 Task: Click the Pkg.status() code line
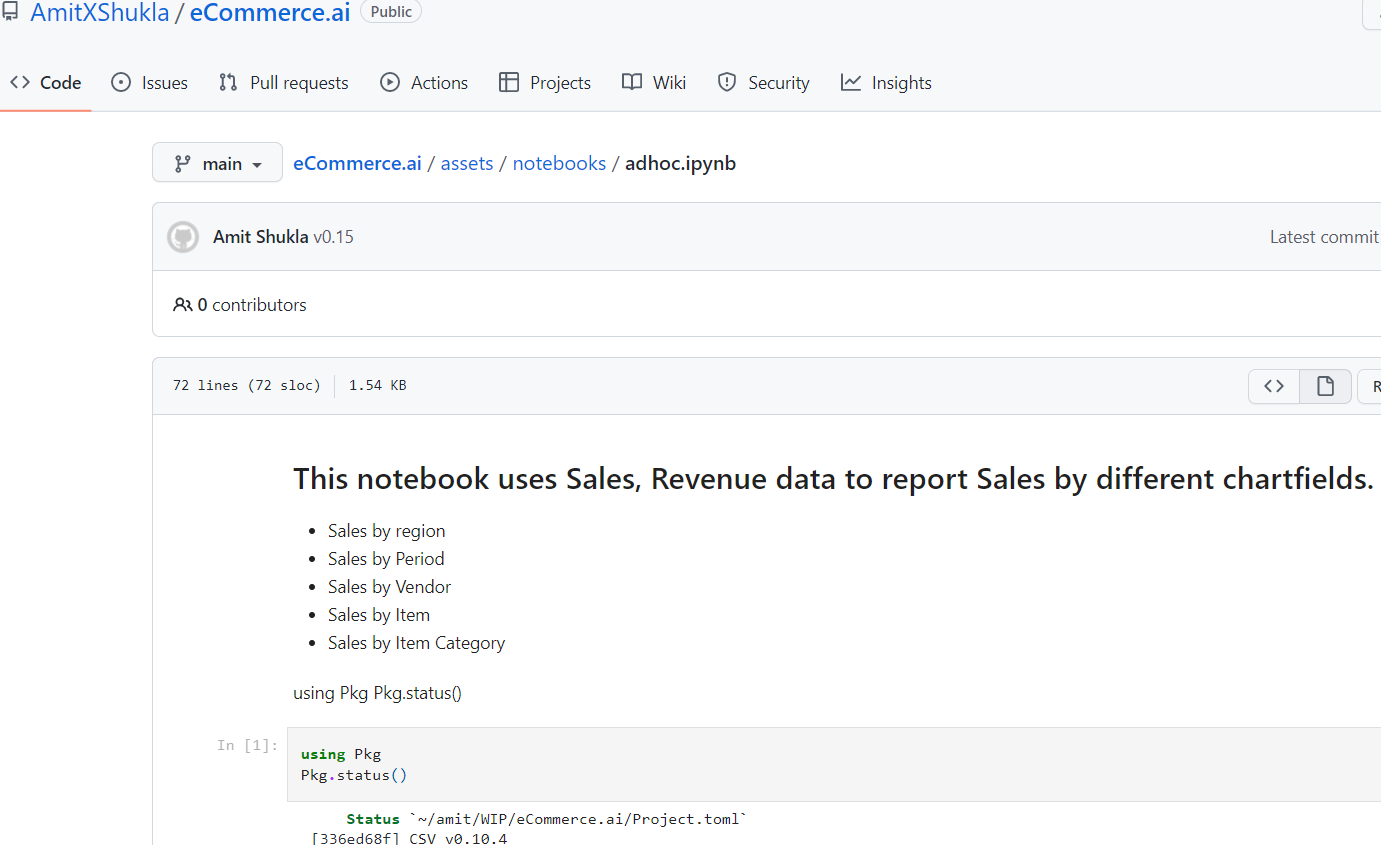354,775
